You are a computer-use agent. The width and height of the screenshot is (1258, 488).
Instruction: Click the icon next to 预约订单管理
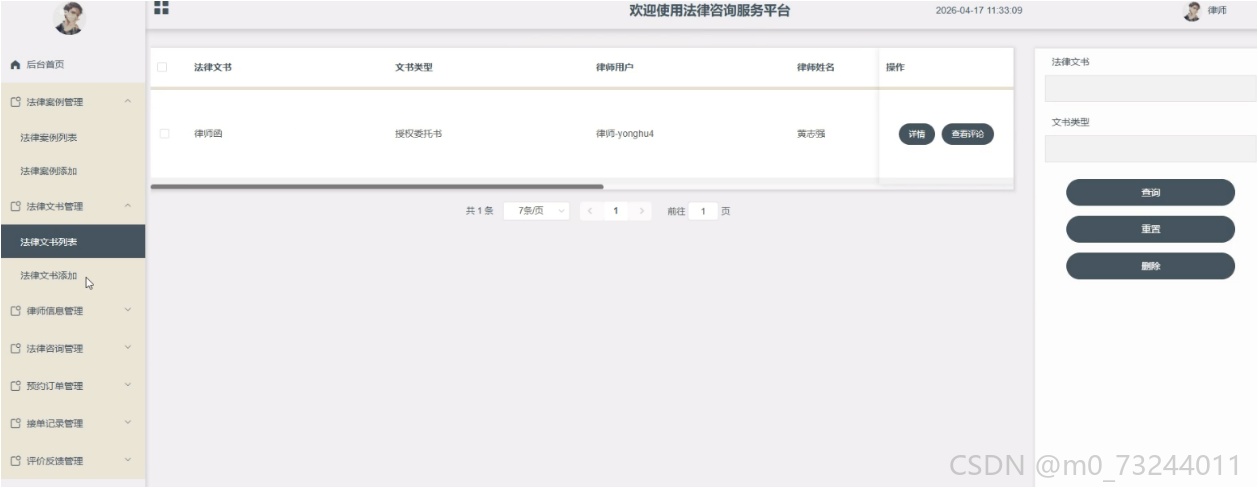tap(15, 386)
